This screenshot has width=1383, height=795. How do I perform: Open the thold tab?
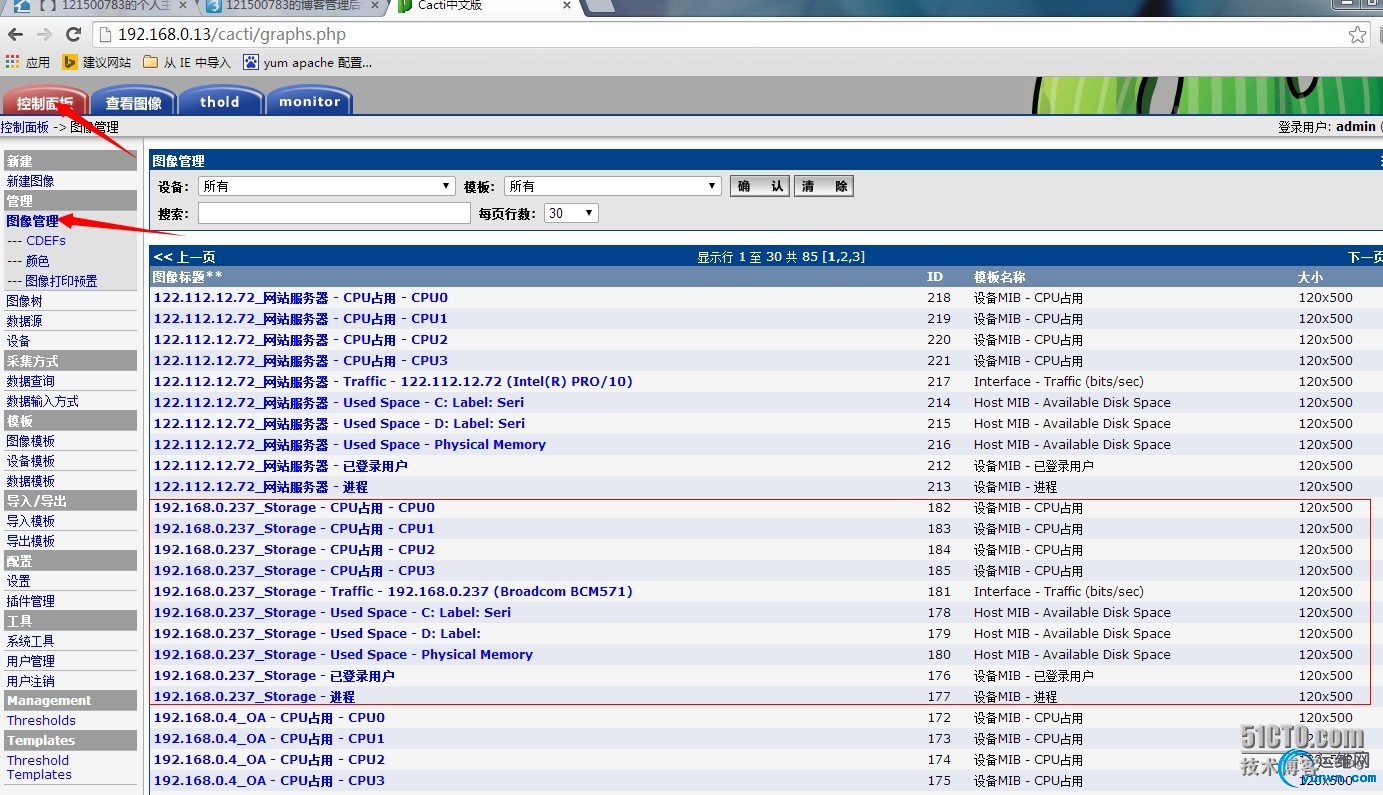pyautogui.click(x=220, y=102)
